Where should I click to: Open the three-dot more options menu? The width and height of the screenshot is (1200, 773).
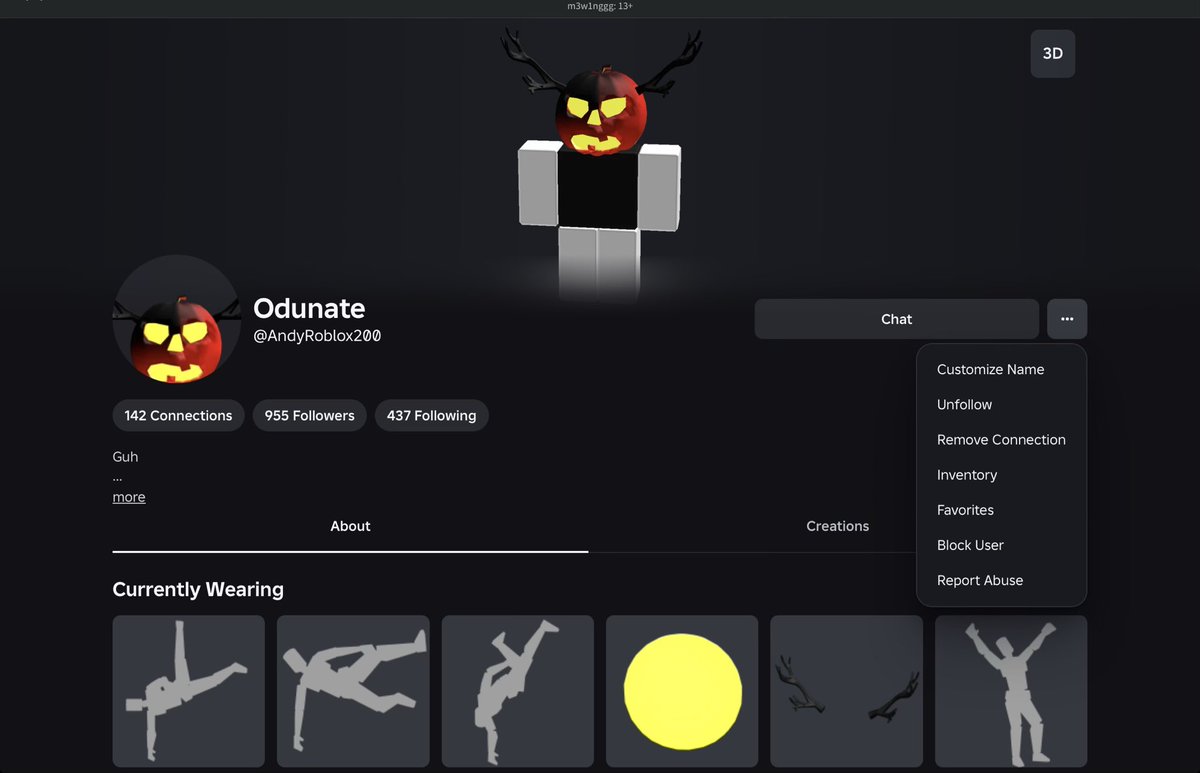[1067, 319]
